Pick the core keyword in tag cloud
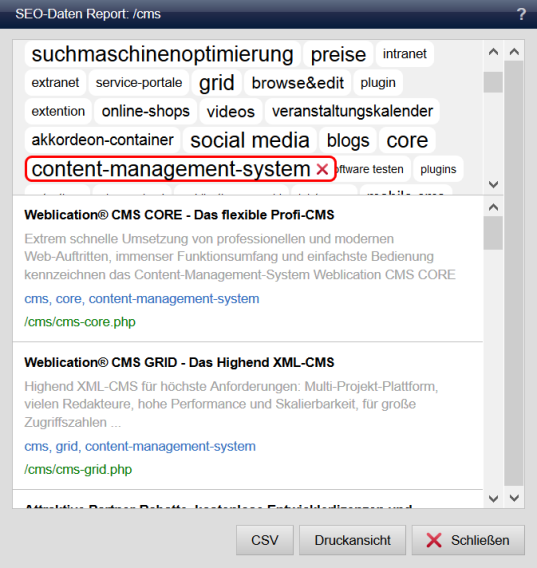537x568 pixels. [x=407, y=140]
